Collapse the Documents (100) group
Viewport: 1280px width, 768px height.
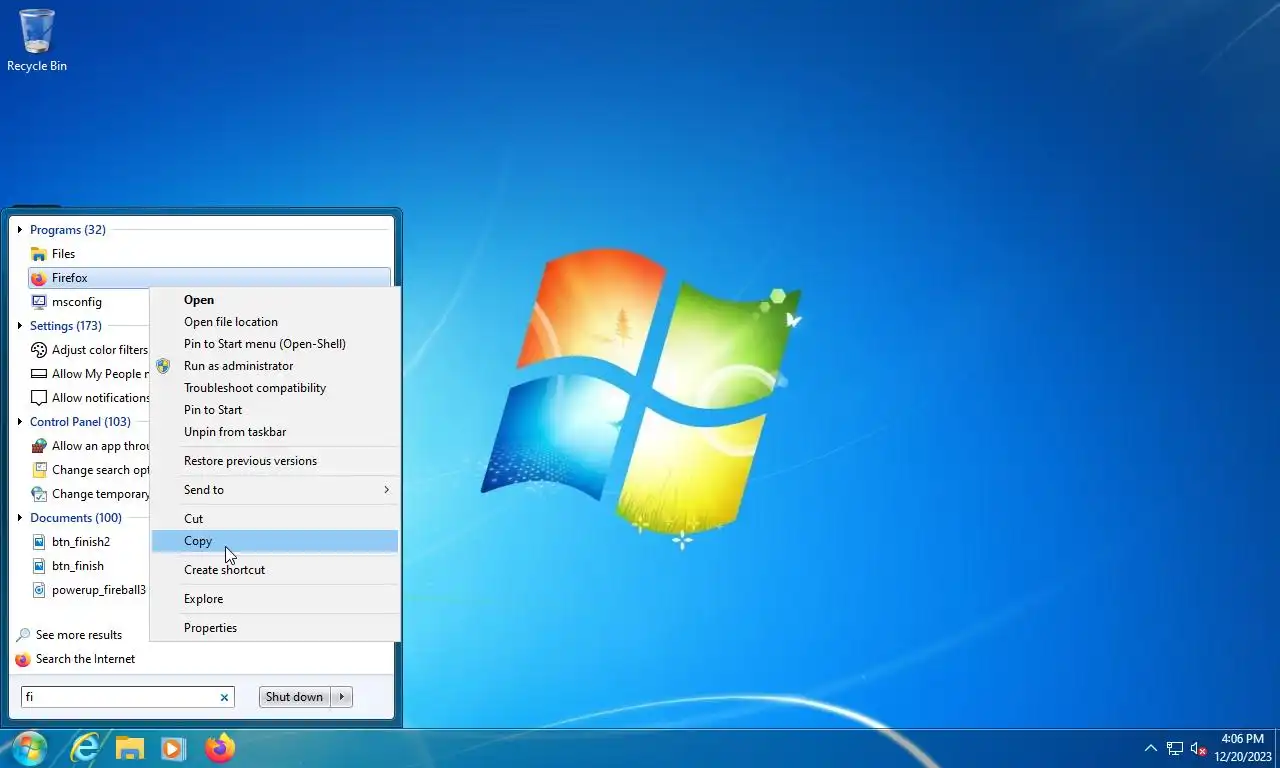20,518
